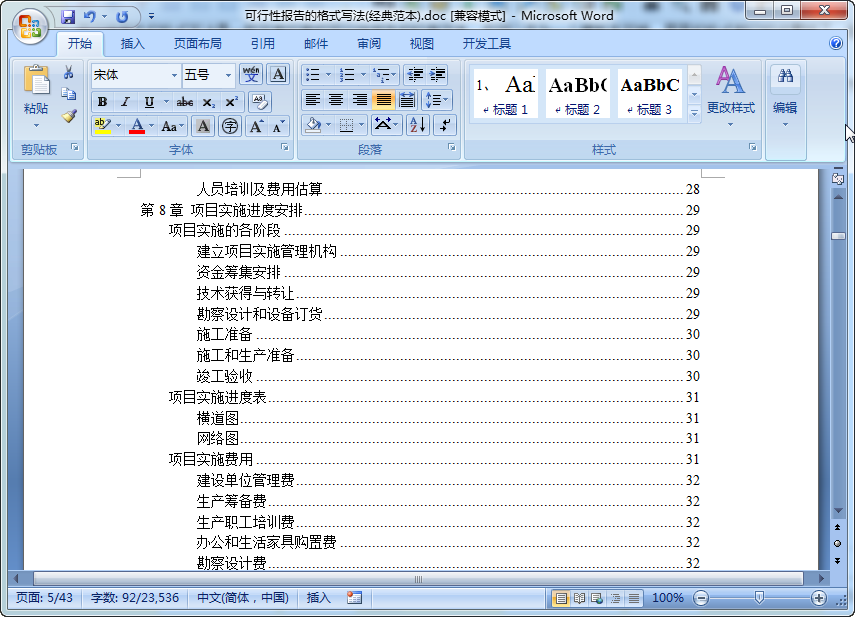This screenshot has height=617, width=855.
Task: Expand styles gallery more arrow
Action: pos(694,113)
